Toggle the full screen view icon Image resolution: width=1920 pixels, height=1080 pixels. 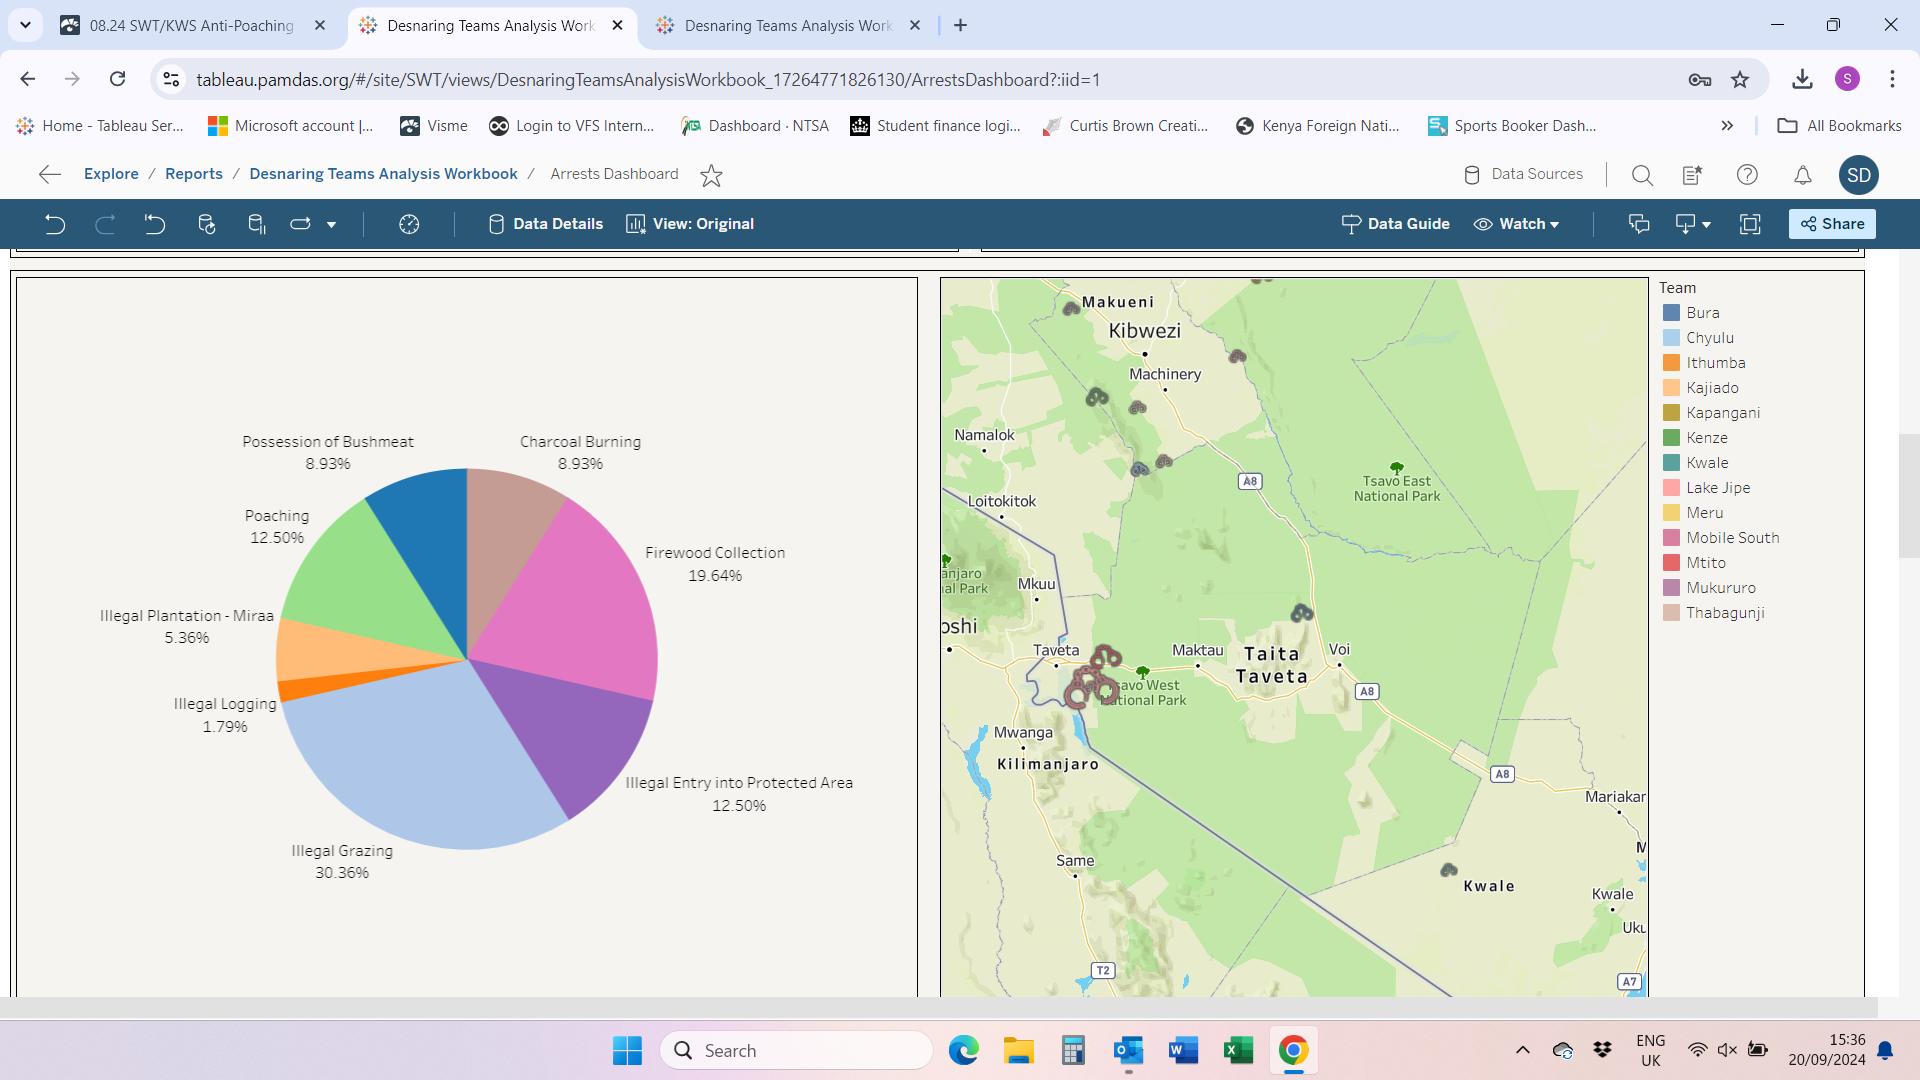point(1749,224)
